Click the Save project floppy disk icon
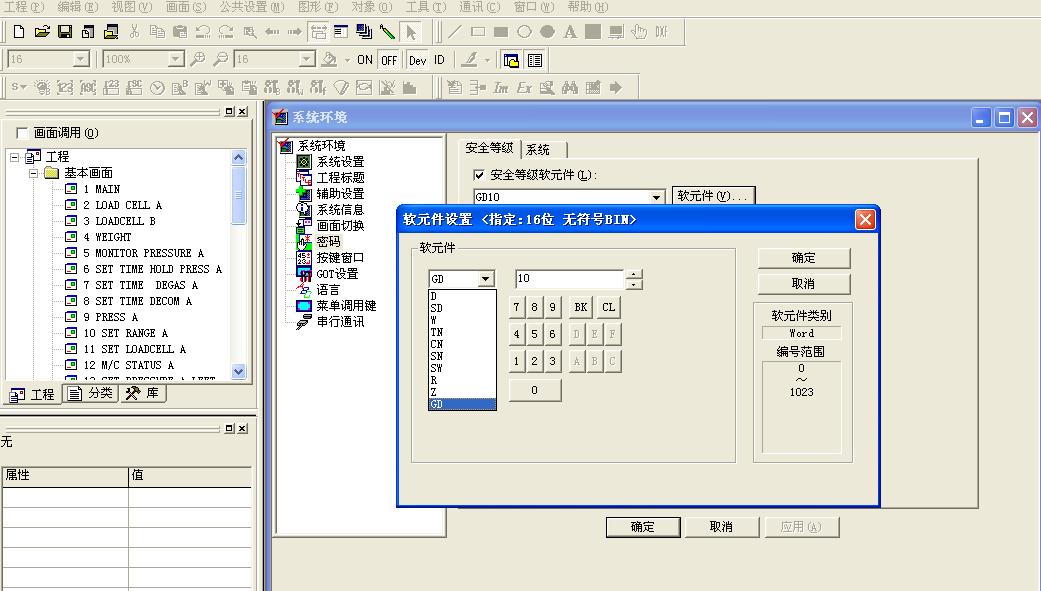The width and height of the screenshot is (1041, 591). (64, 32)
